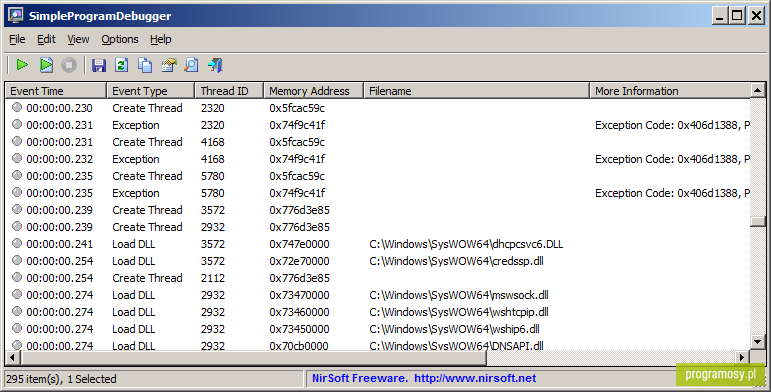Open Find with the magnifier icon
Viewport: 771px width, 392px height.
191,65
